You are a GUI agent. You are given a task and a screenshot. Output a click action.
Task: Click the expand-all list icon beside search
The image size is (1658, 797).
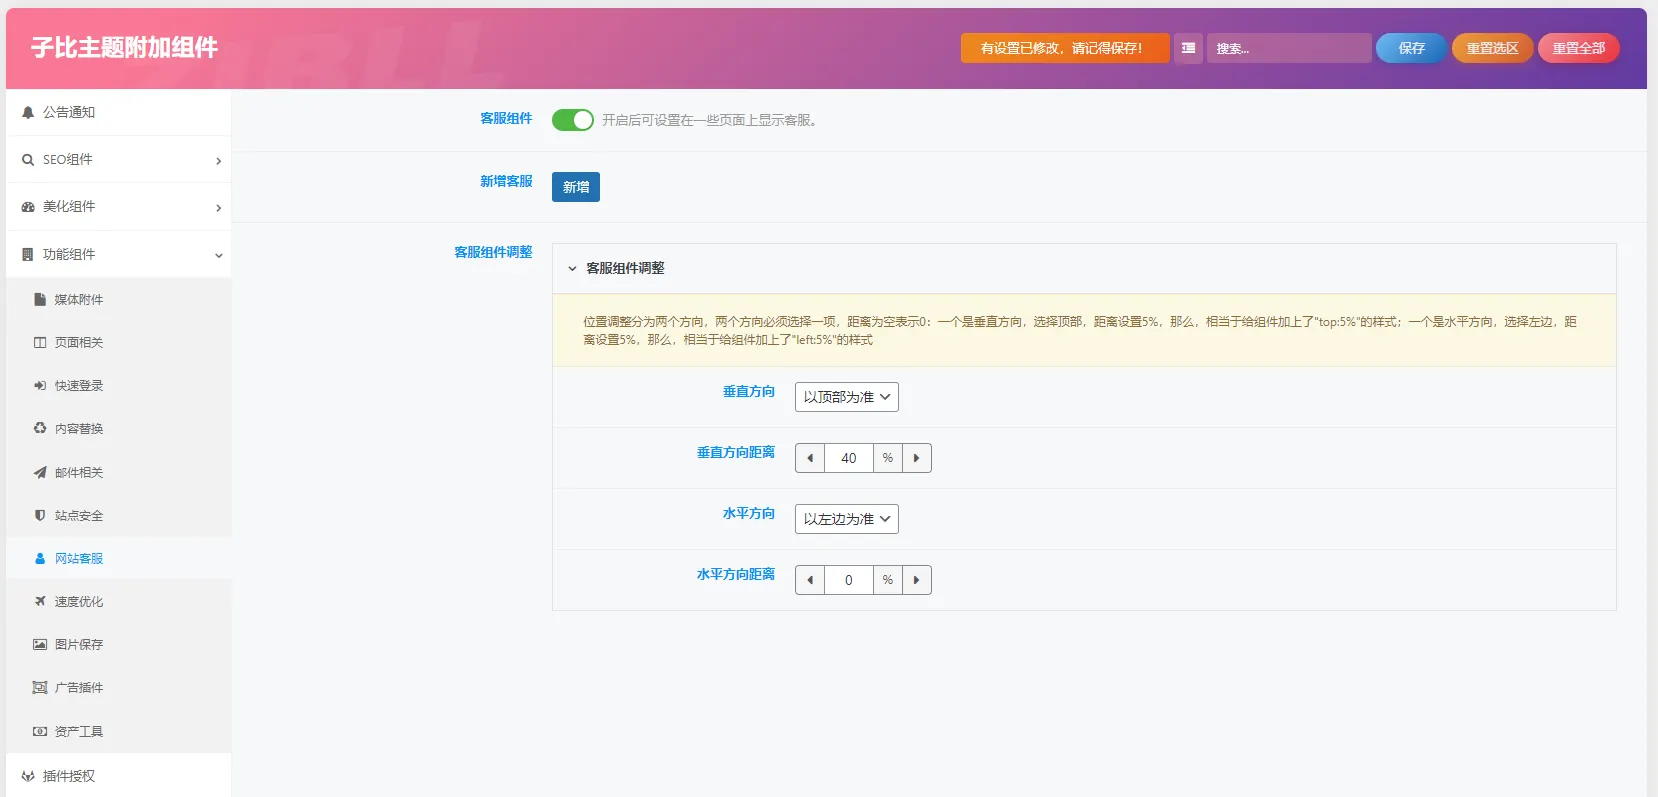coord(1188,48)
